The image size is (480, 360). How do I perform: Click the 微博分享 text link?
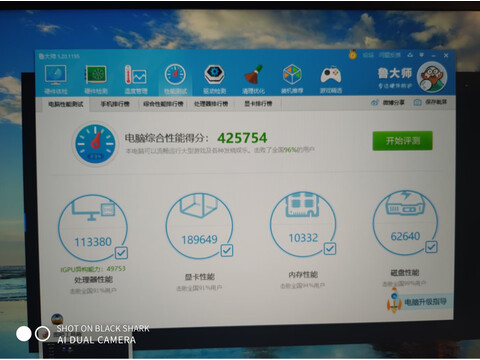[x=393, y=102]
